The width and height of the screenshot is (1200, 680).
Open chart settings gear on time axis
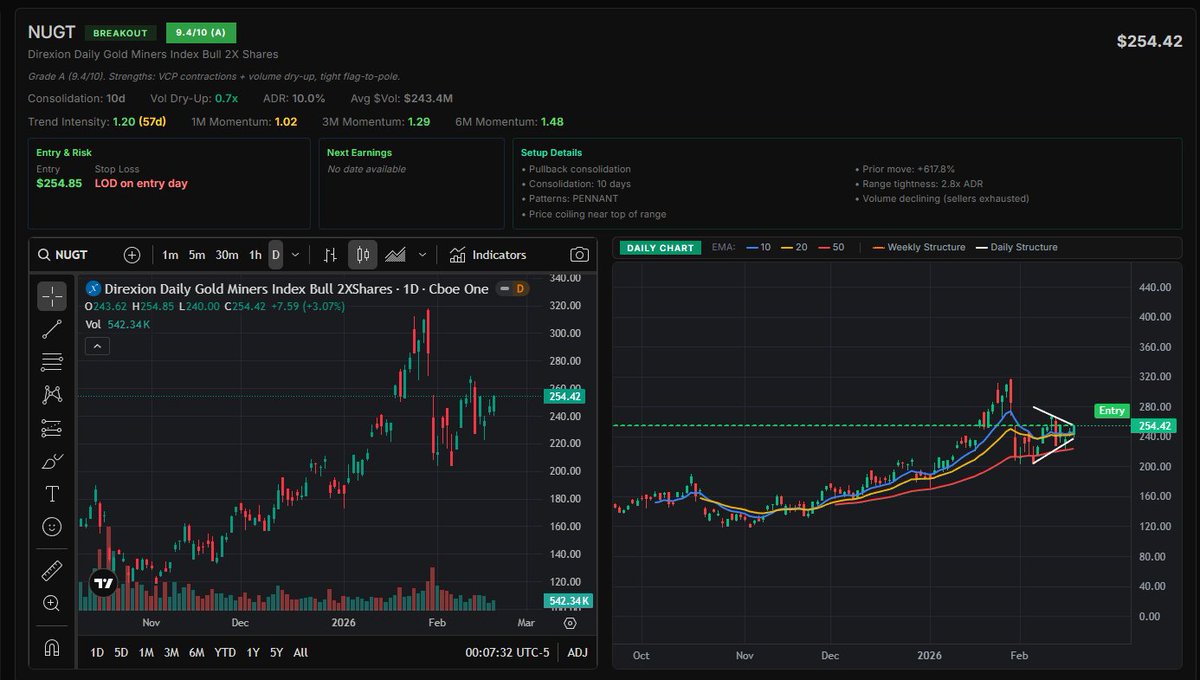[x=570, y=623]
